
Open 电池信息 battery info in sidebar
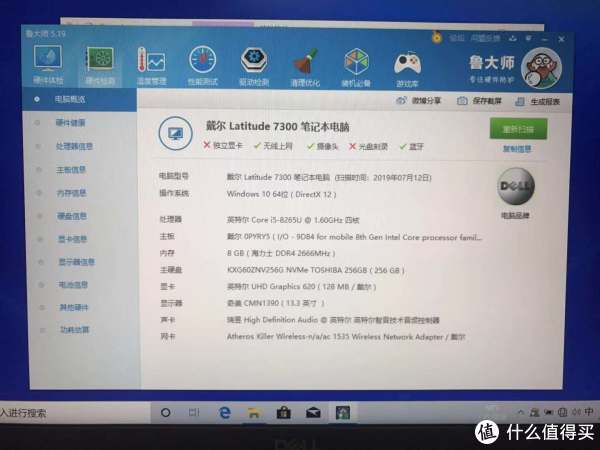(x=73, y=284)
